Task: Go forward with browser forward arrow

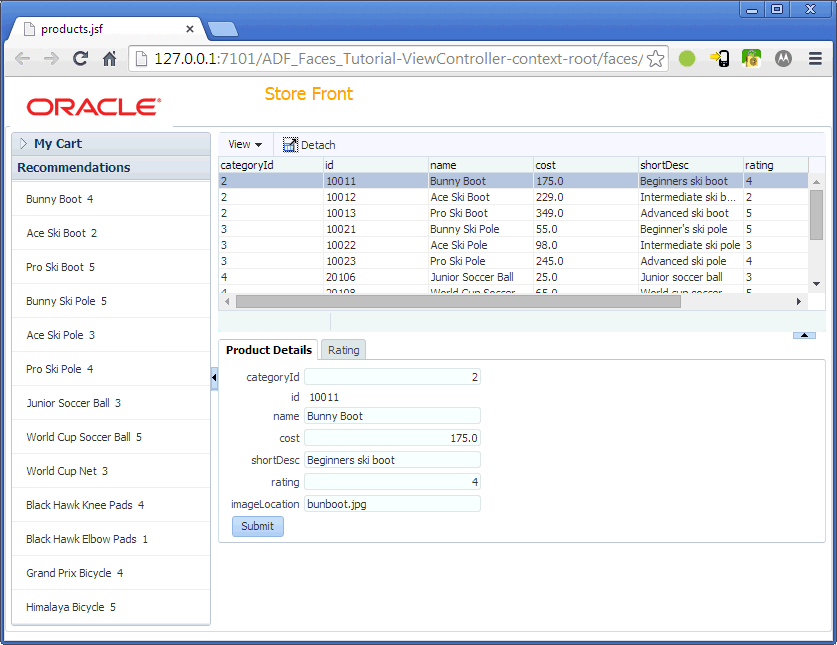Action: point(51,58)
